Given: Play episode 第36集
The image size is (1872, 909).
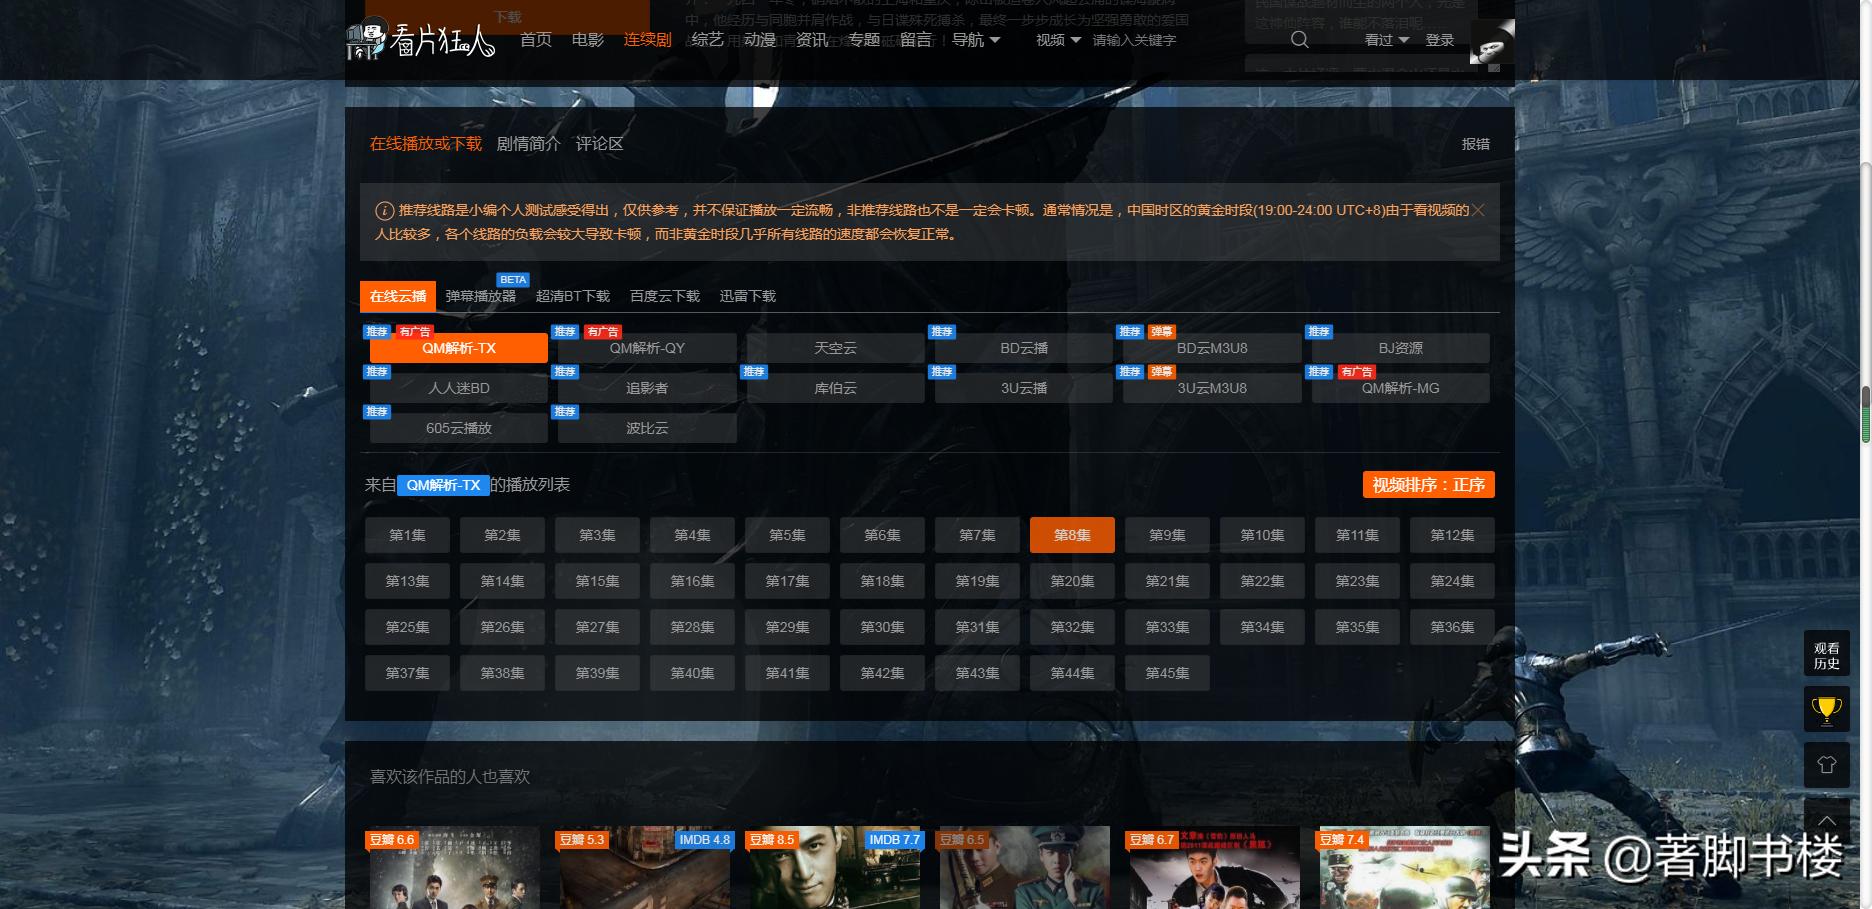Looking at the screenshot, I should [1452, 627].
